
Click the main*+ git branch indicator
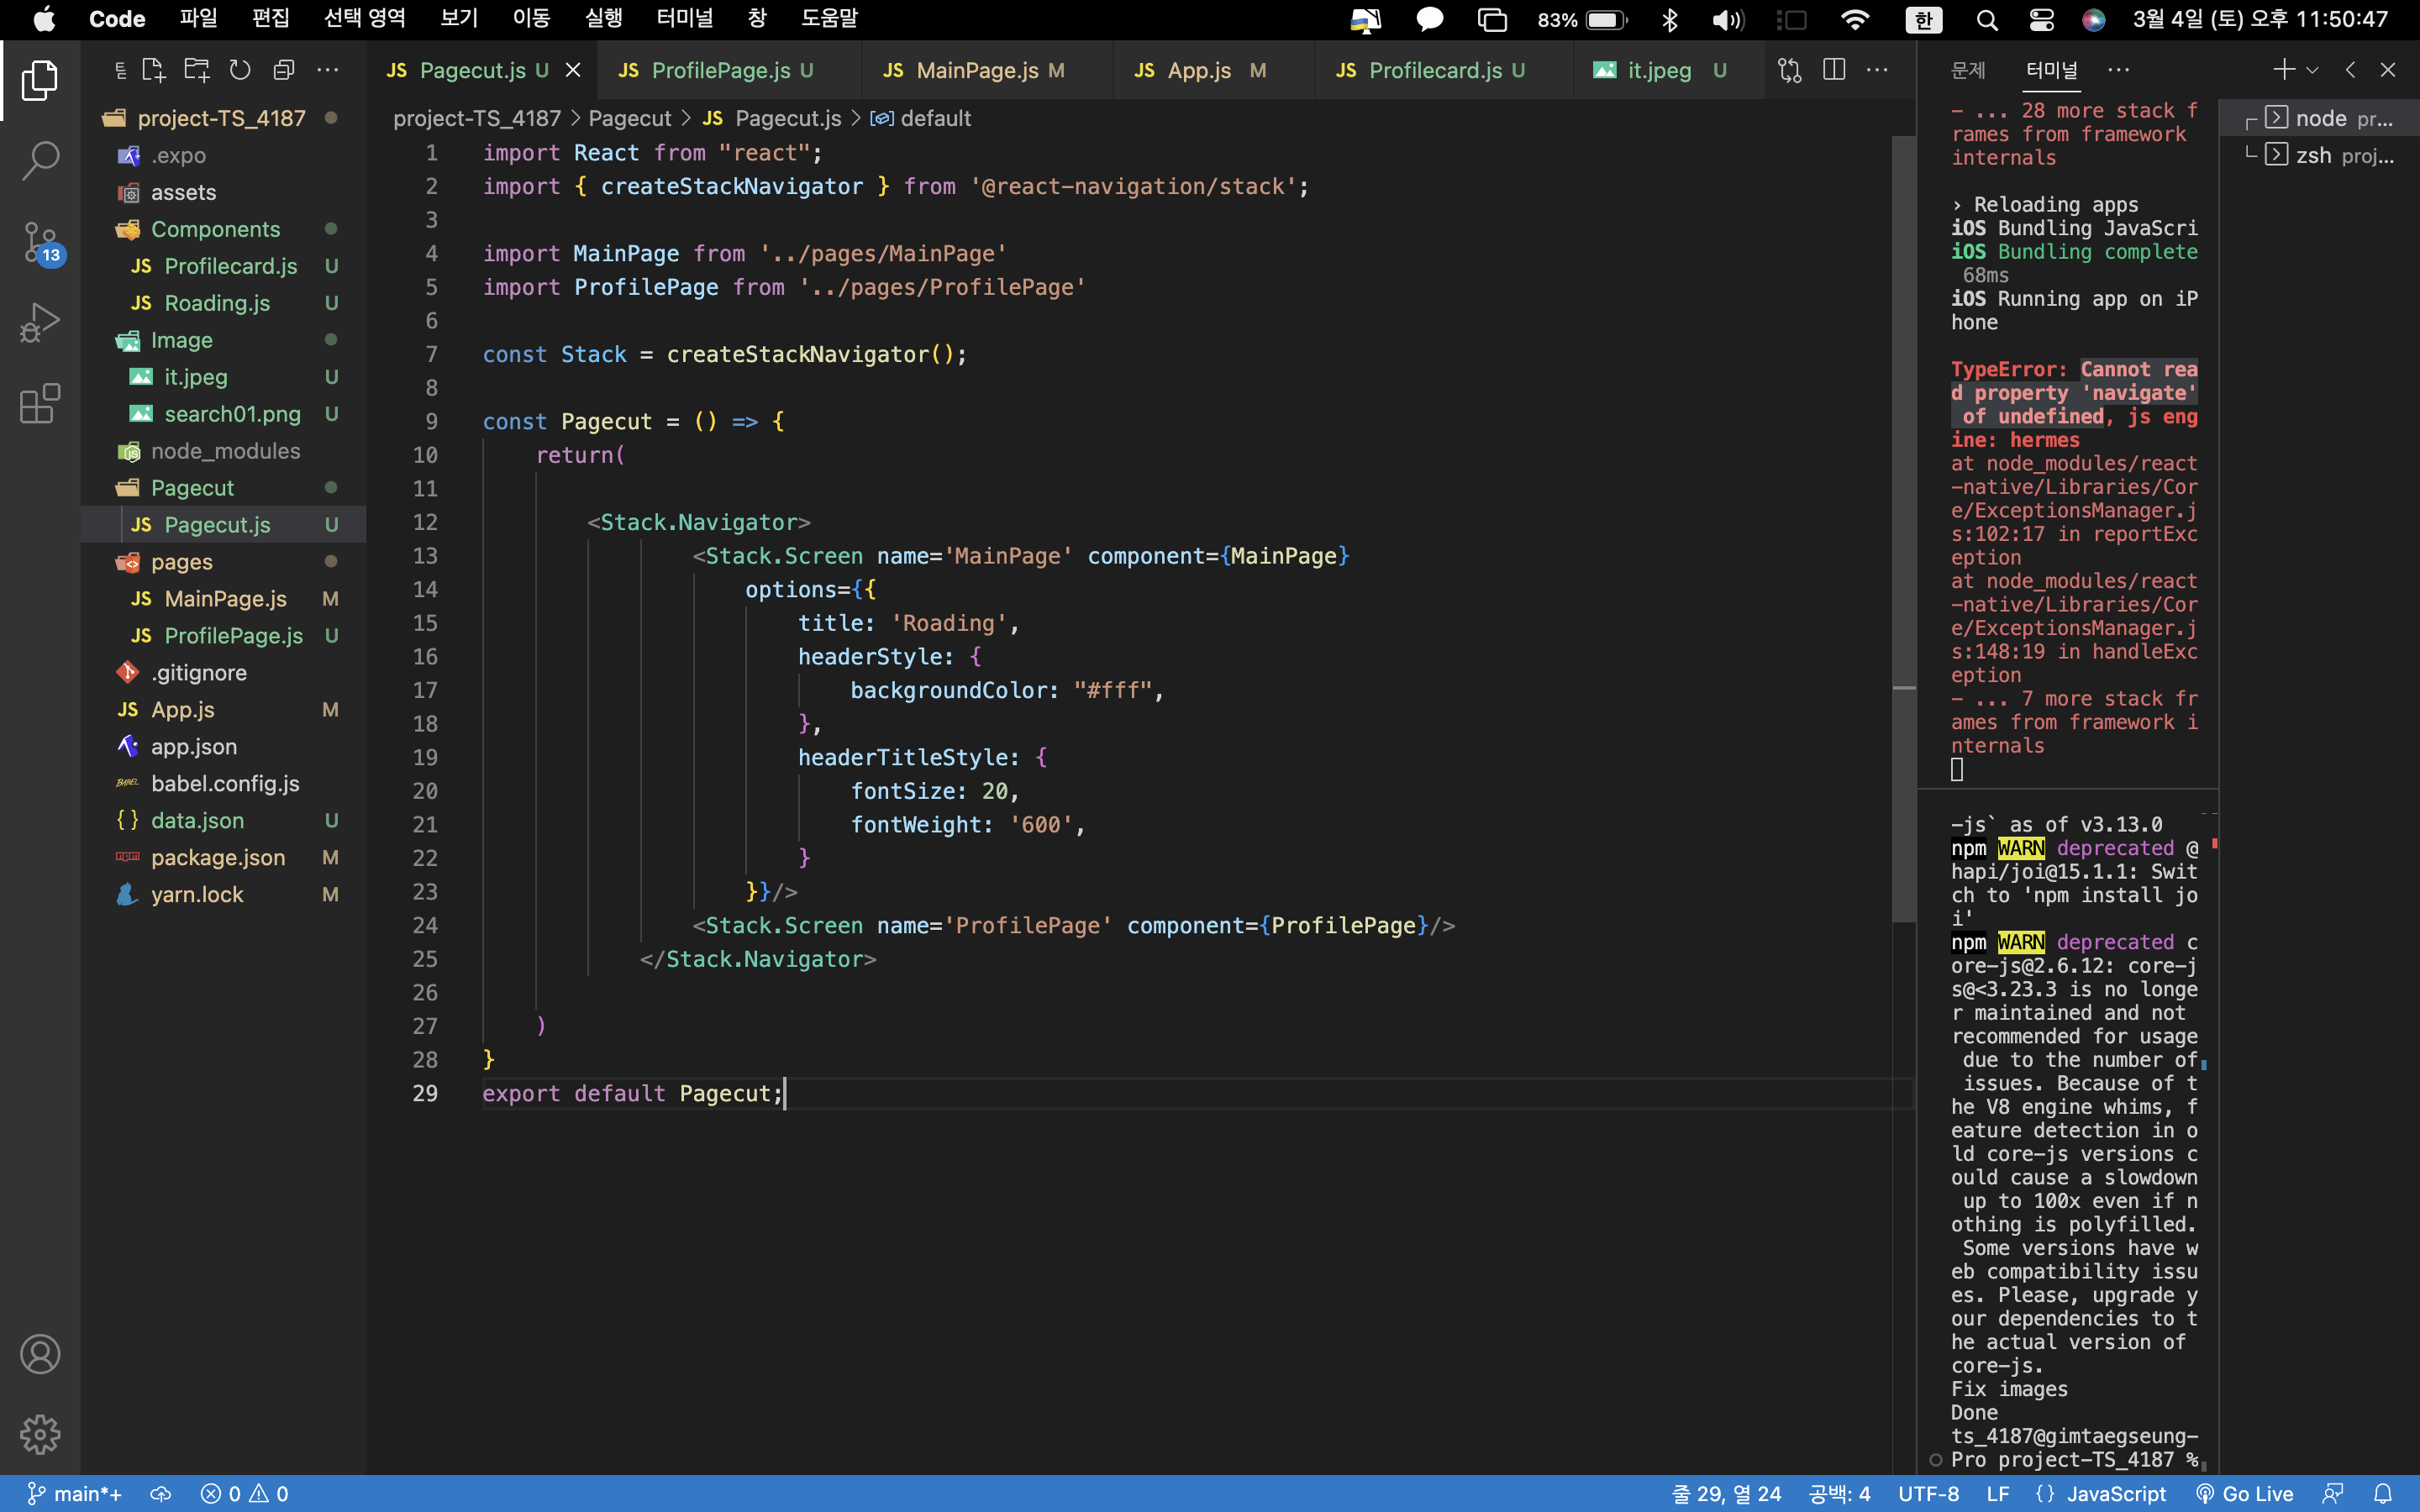pos(75,1493)
